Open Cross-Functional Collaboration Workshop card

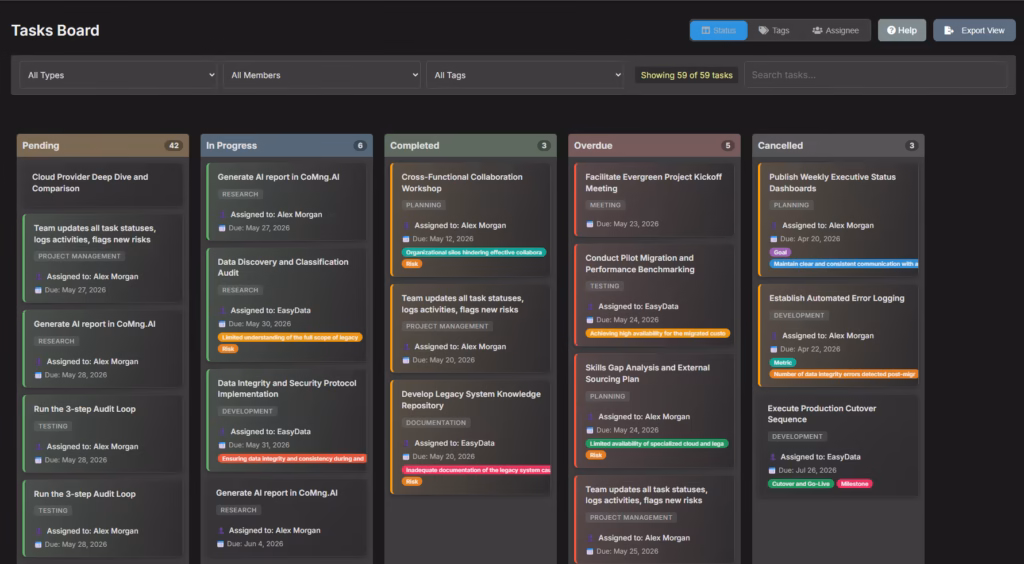(x=470, y=220)
